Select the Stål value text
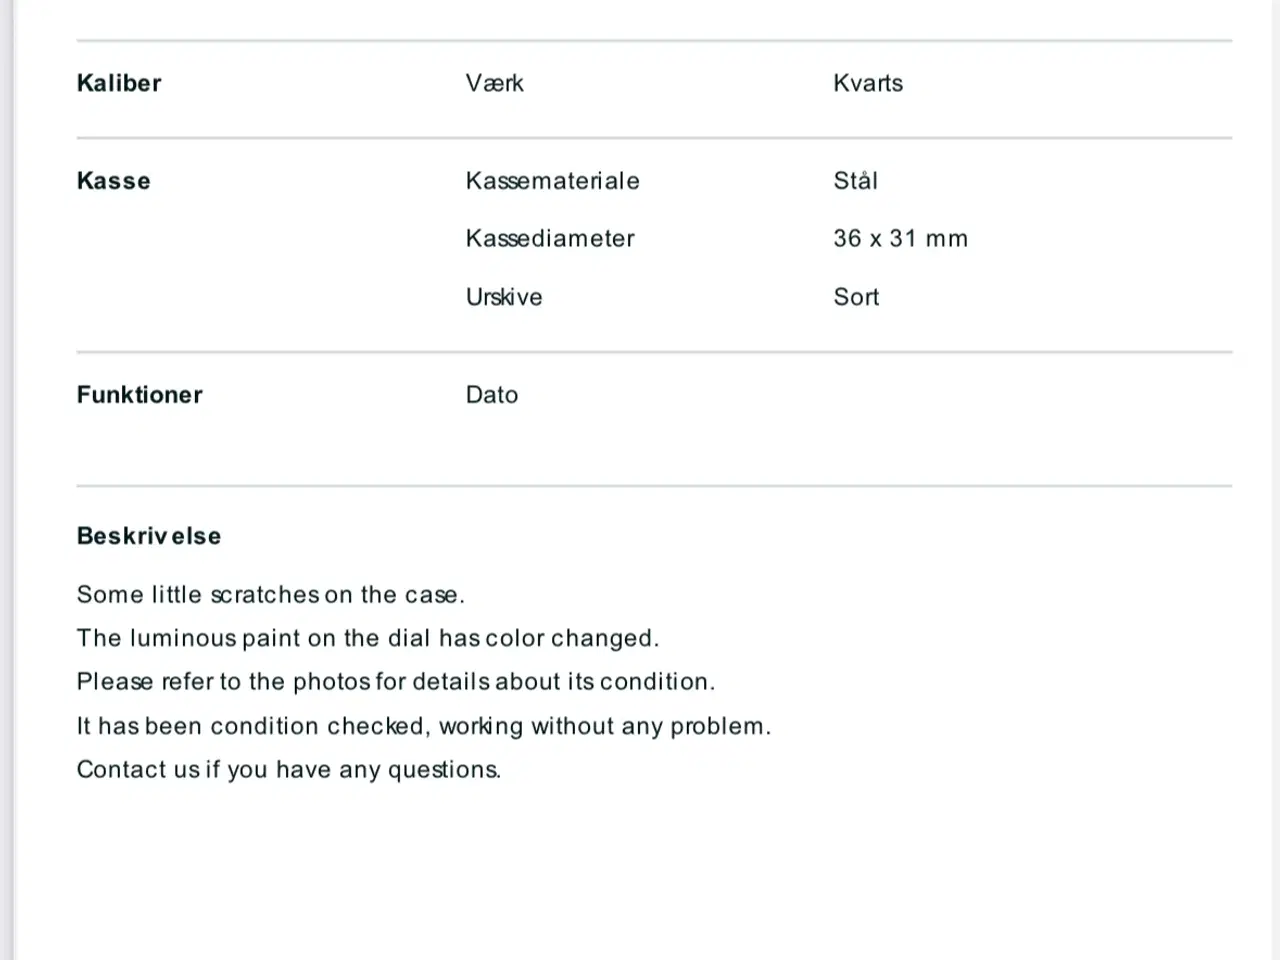The height and width of the screenshot is (960, 1280). [855, 181]
